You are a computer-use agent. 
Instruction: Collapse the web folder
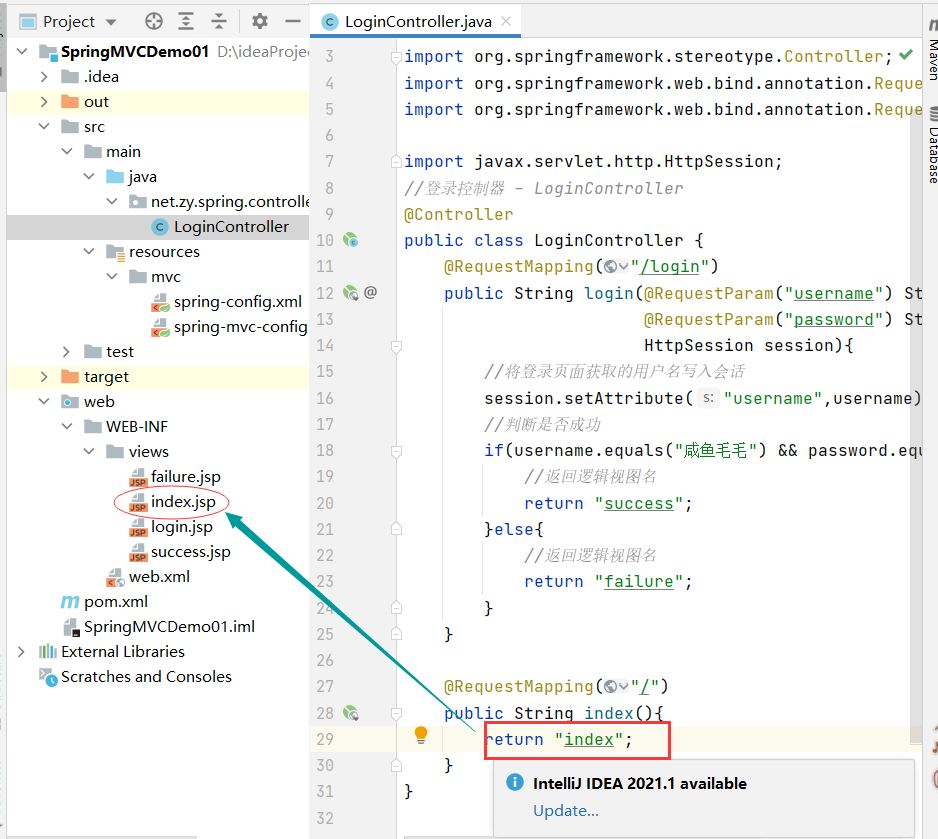tap(44, 402)
